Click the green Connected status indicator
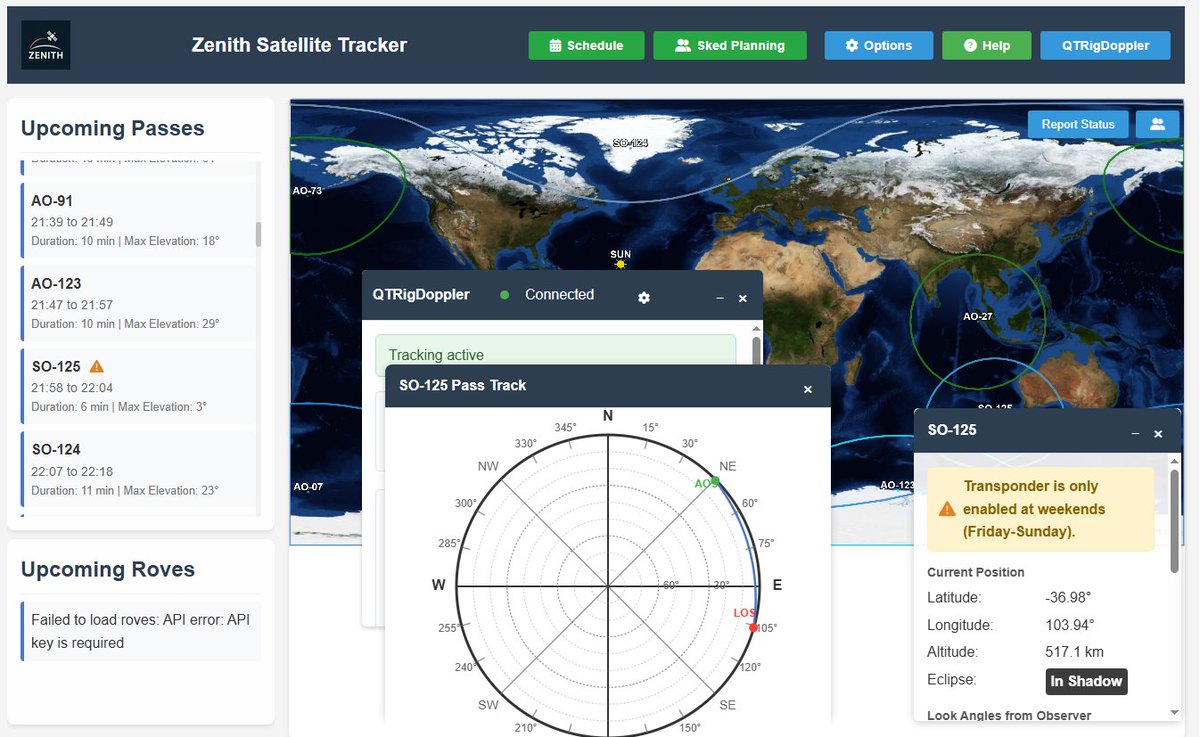This screenshot has width=1200, height=737. [x=505, y=295]
